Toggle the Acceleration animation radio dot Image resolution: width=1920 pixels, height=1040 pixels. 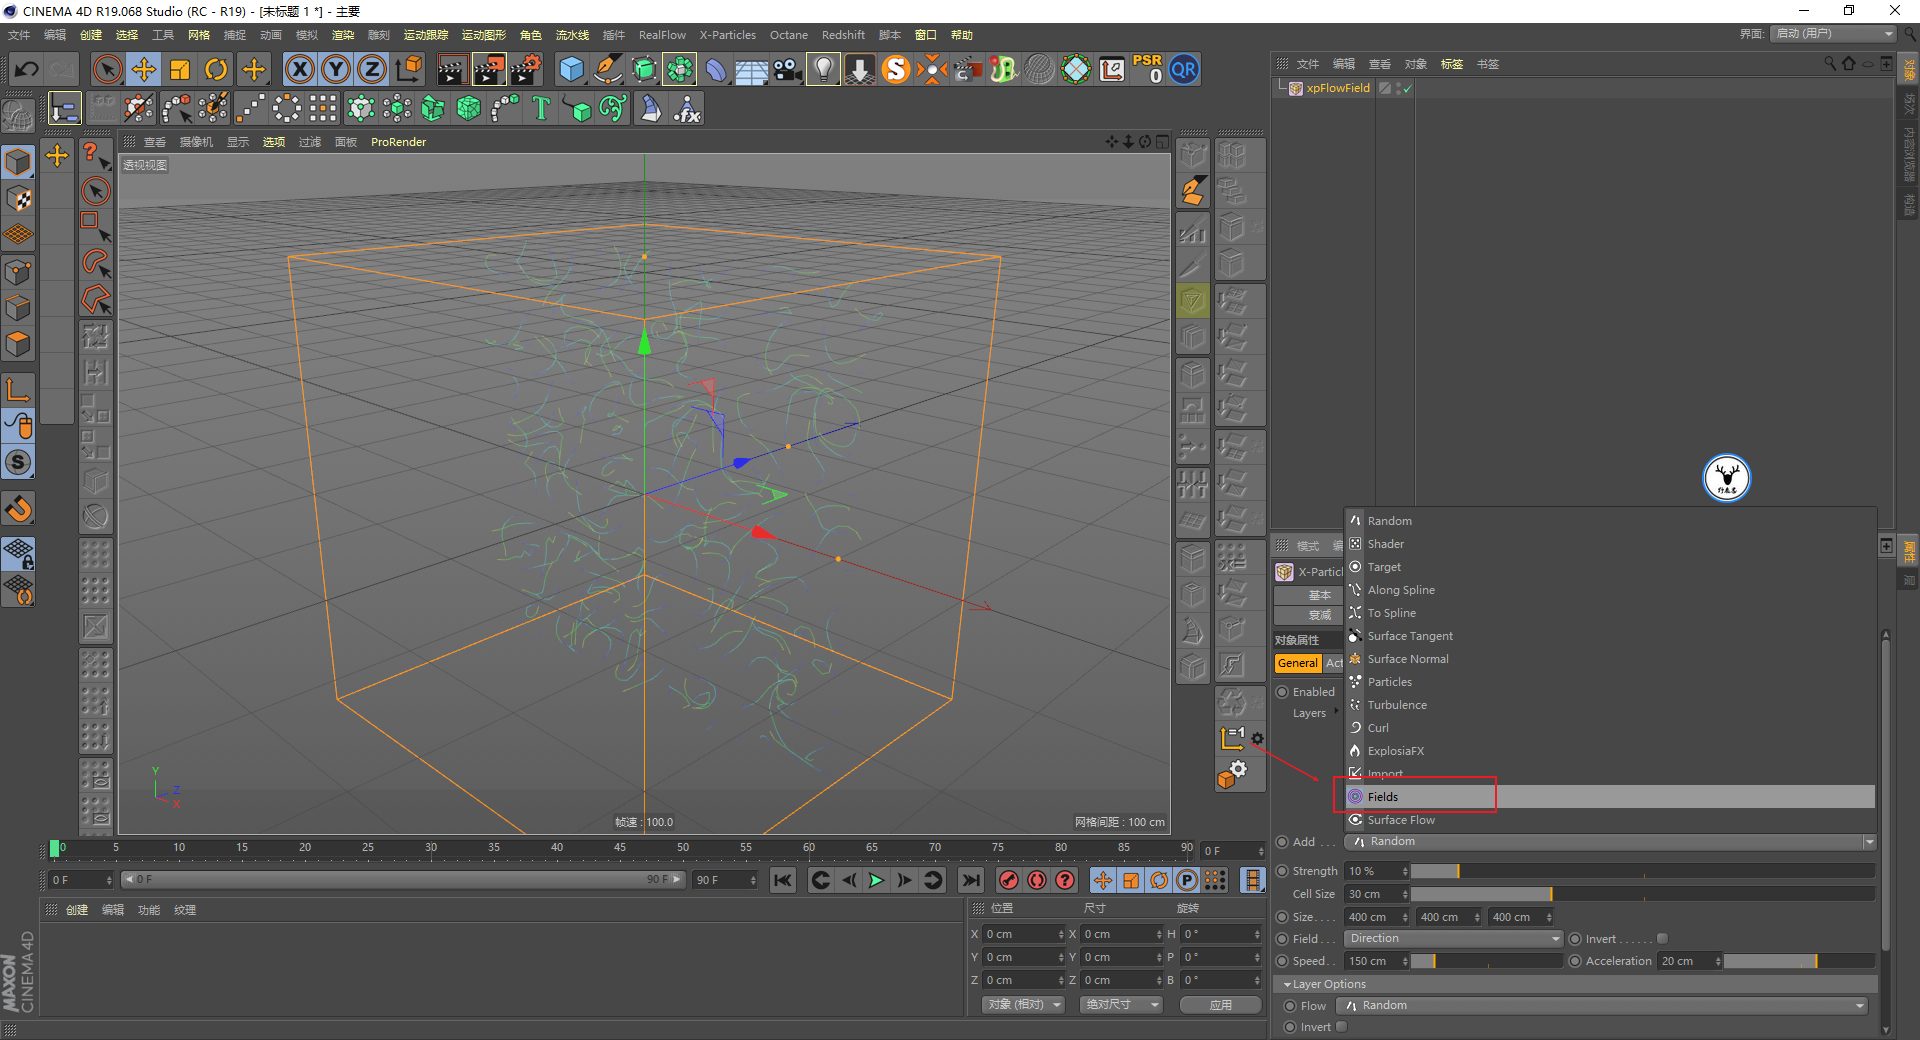(x=1575, y=961)
